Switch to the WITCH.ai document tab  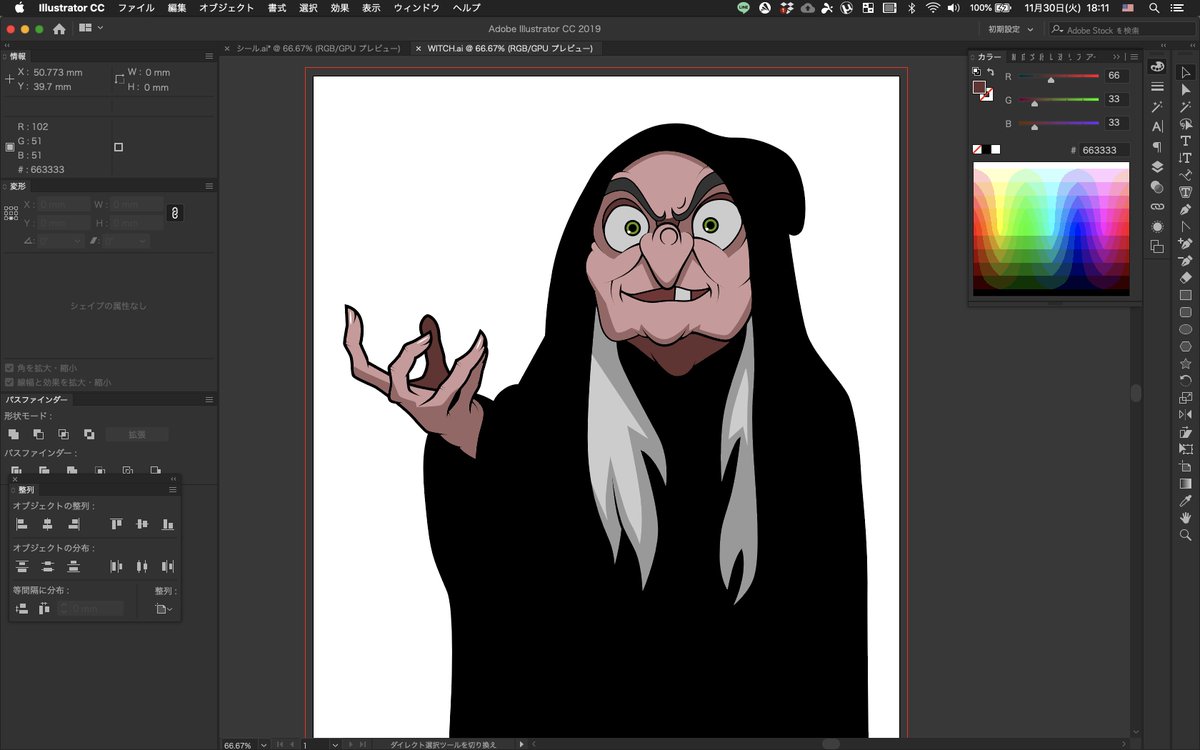tap(510, 48)
